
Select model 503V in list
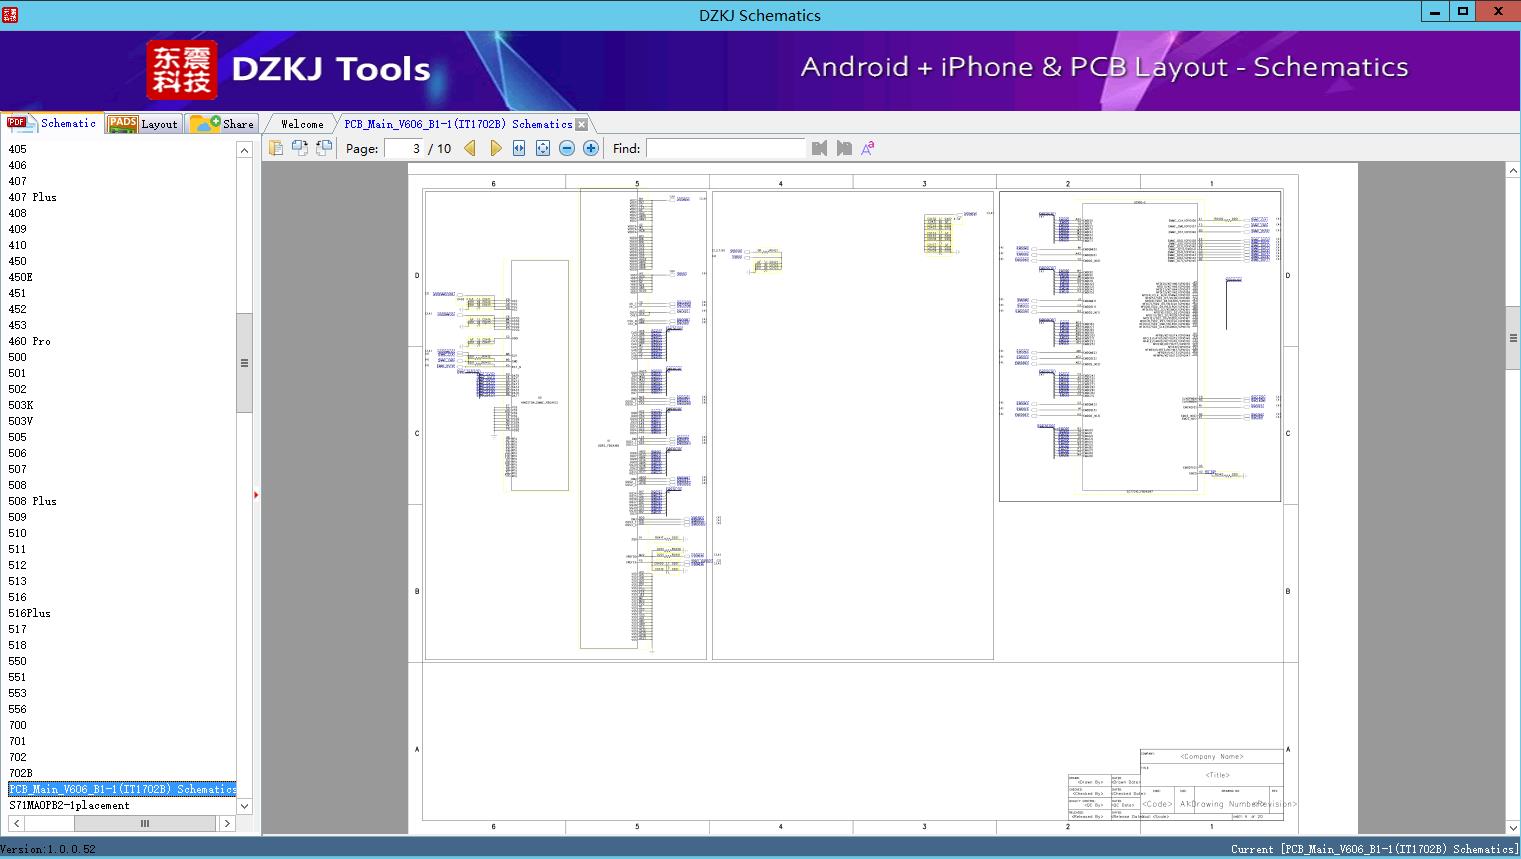click(x=21, y=421)
